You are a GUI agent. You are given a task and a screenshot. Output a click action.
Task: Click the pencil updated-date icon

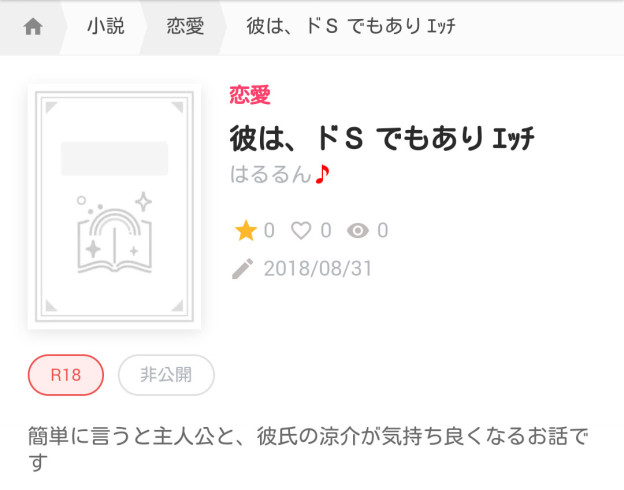pyautogui.click(x=242, y=269)
